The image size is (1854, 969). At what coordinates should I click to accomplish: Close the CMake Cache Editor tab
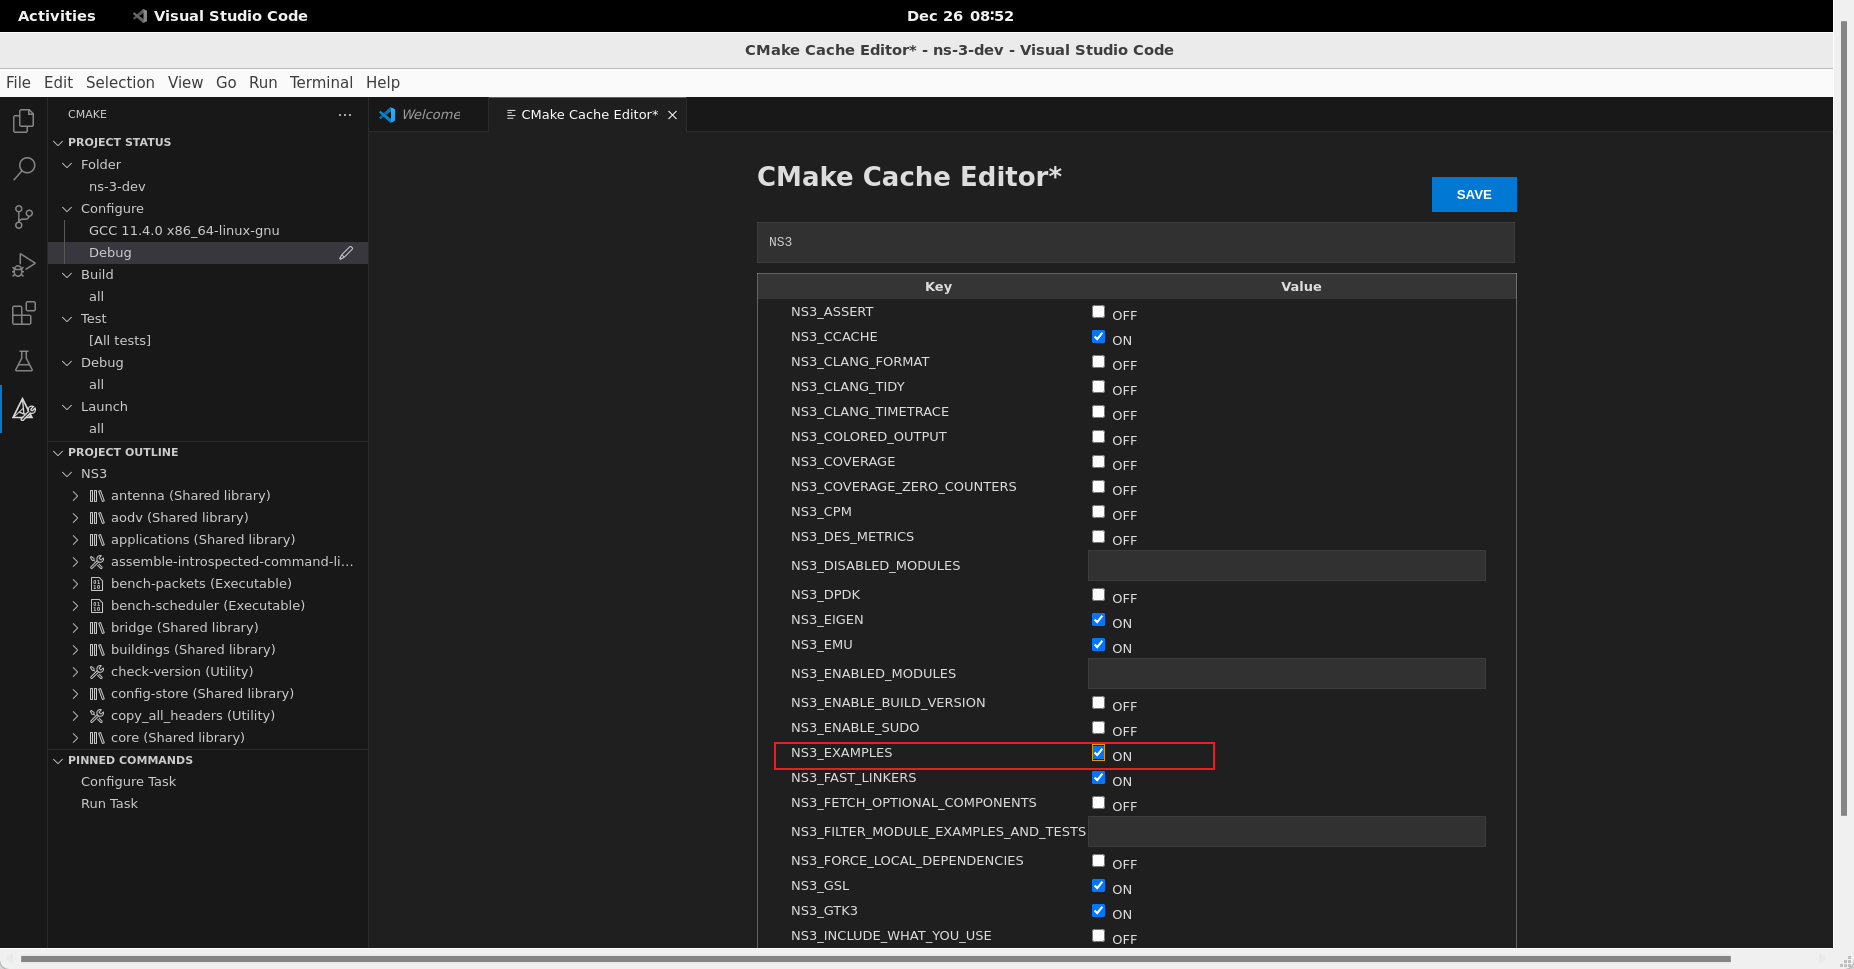click(x=673, y=115)
